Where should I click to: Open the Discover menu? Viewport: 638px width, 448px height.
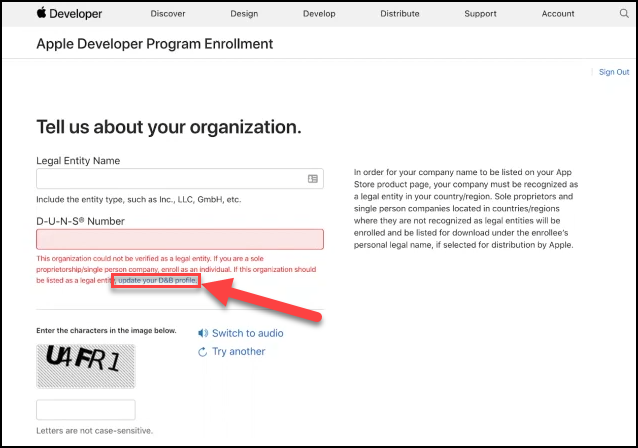pyautogui.click(x=167, y=14)
